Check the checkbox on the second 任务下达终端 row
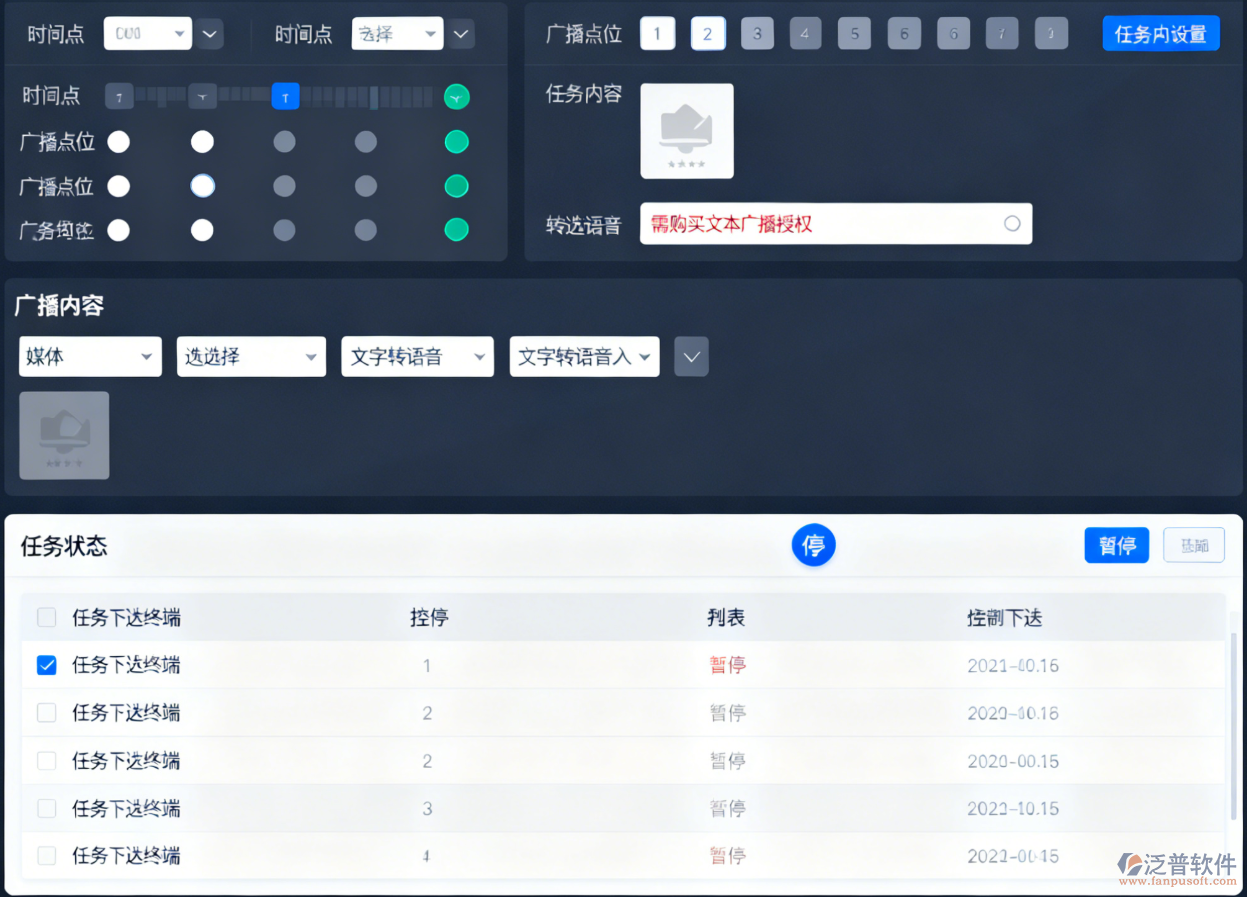This screenshot has width=1247, height=897. click(46, 713)
